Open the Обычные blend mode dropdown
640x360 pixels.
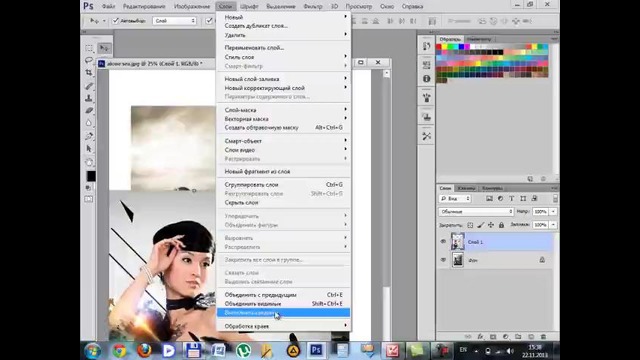(476, 211)
